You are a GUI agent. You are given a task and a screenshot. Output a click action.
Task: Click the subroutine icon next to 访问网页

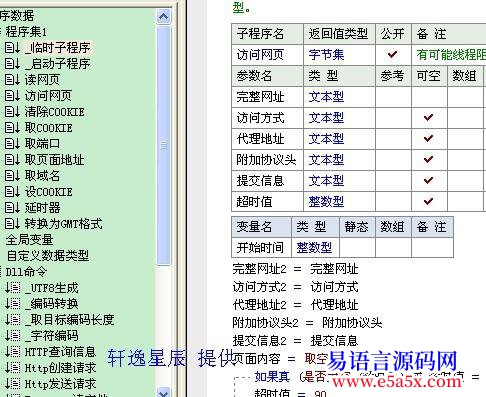(12, 96)
